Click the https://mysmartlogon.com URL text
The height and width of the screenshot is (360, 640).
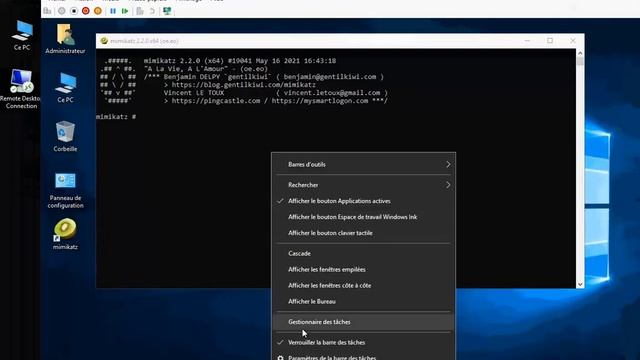320,100
